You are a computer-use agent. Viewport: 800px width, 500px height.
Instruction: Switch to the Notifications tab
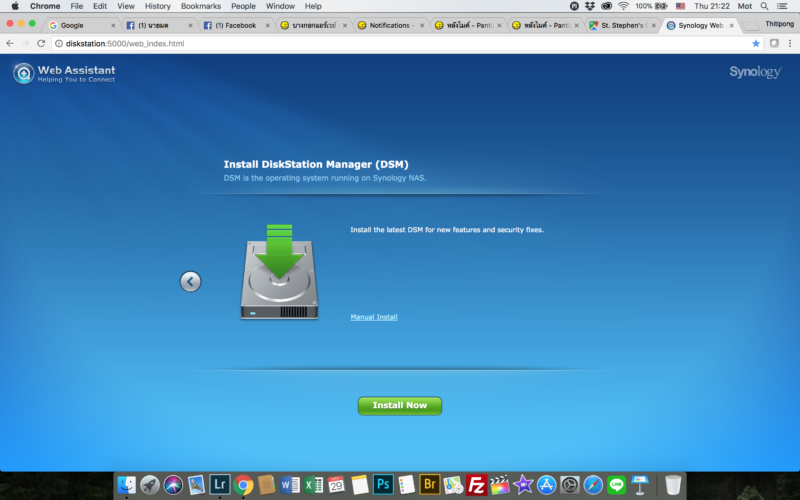click(390, 25)
